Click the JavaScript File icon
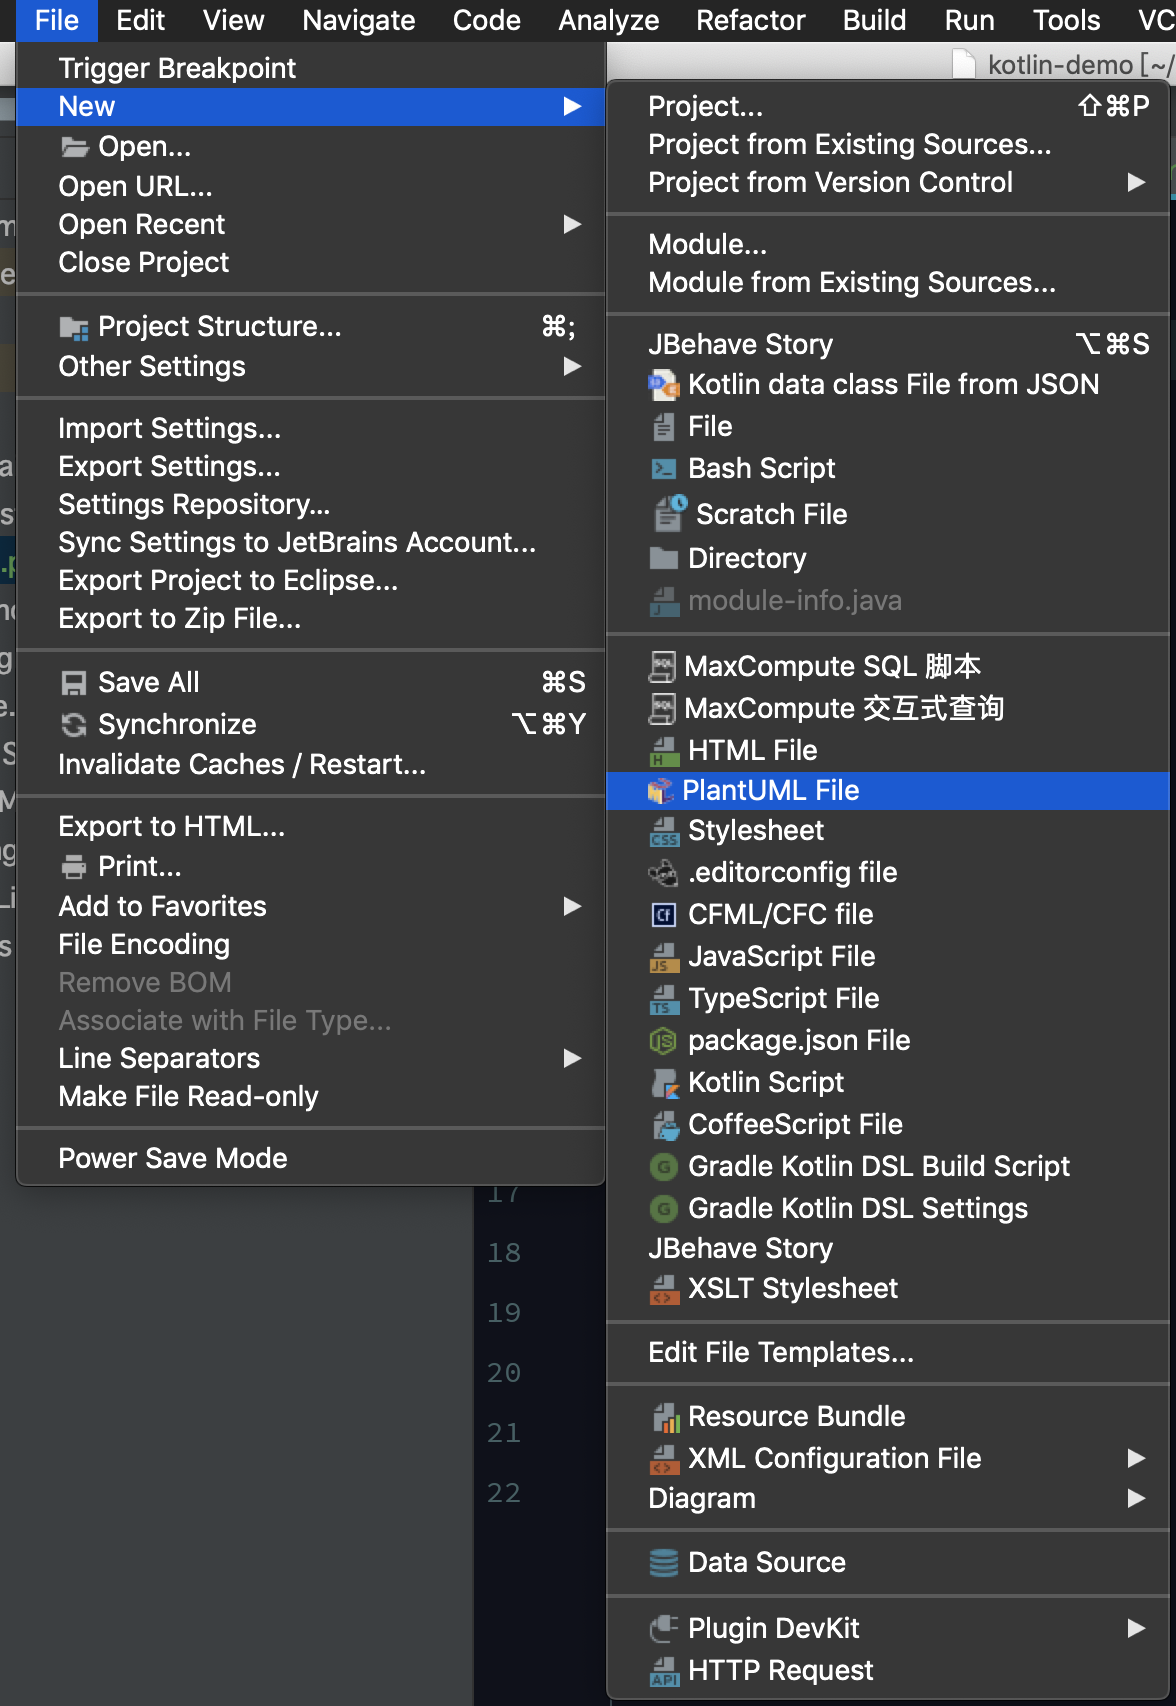The height and width of the screenshot is (1706, 1176). pyautogui.click(x=664, y=957)
